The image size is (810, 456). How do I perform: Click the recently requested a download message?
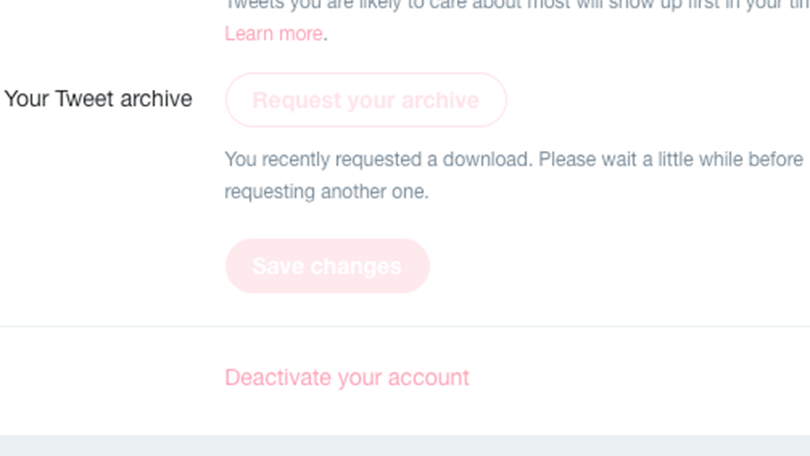514,175
